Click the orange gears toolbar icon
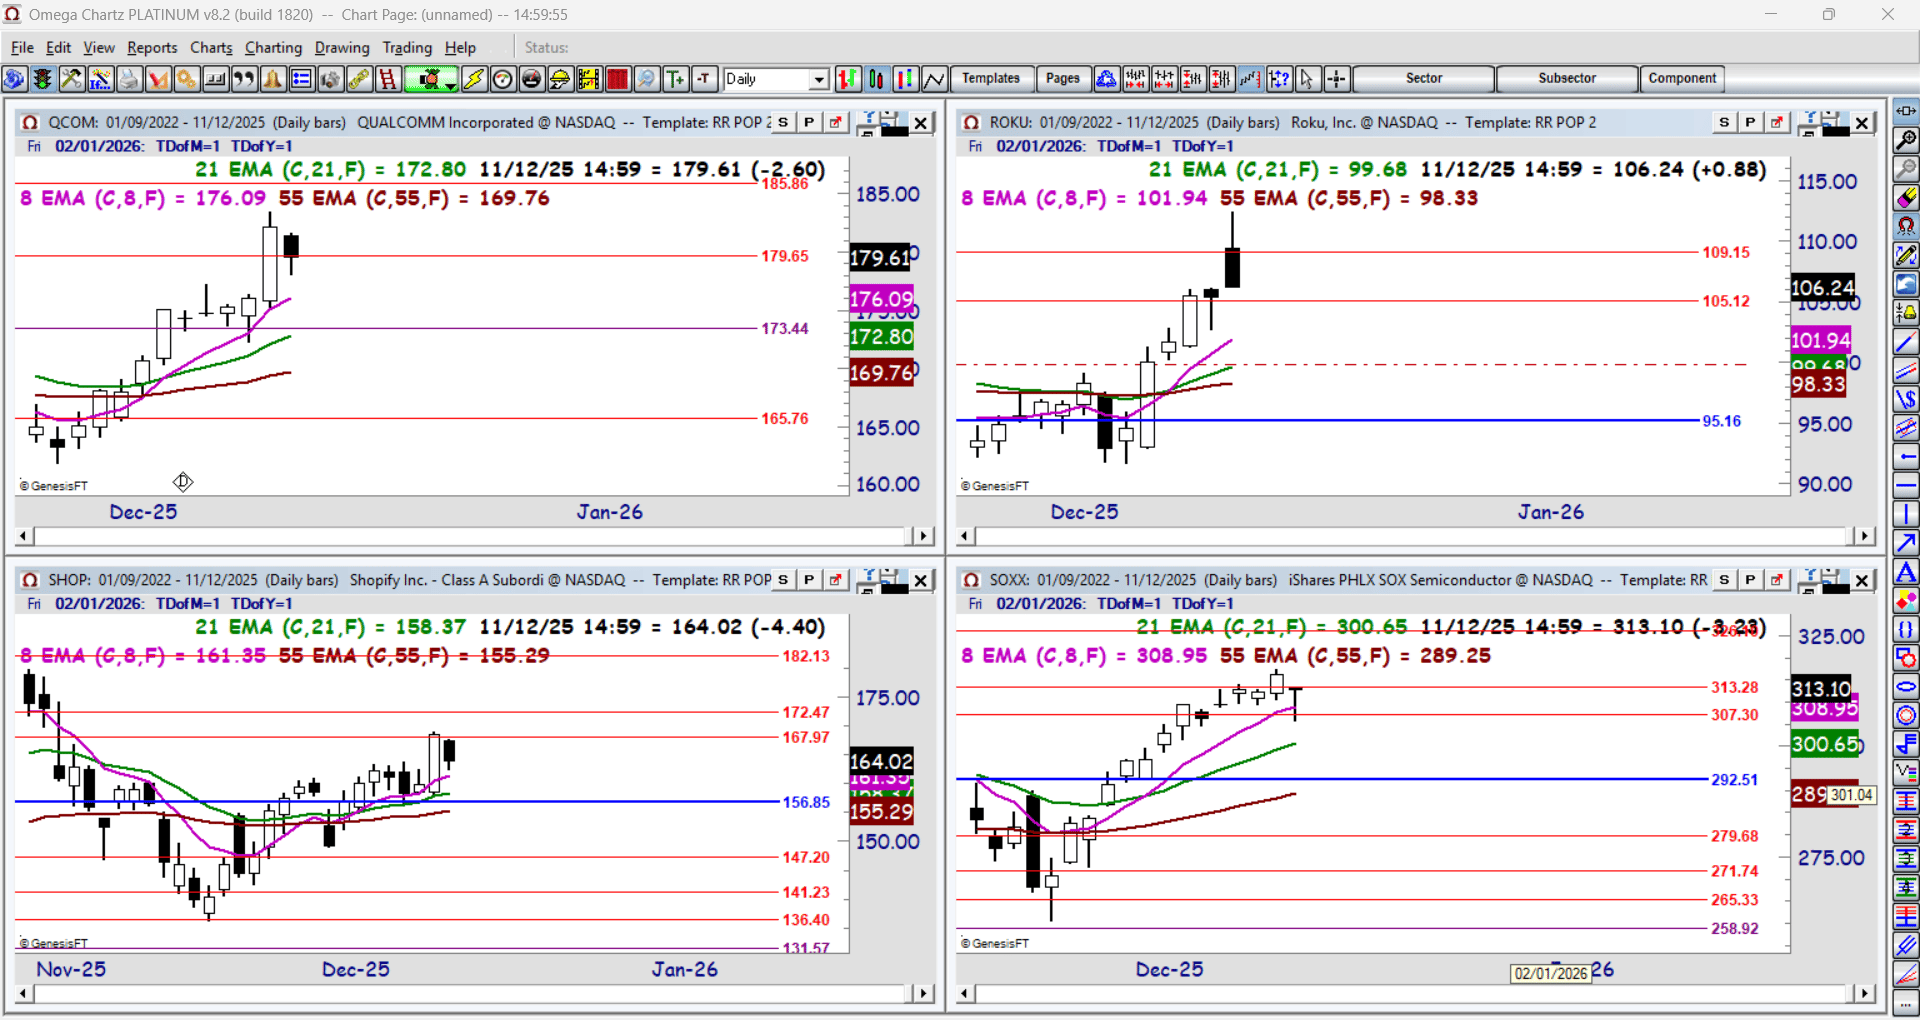 point(186,79)
